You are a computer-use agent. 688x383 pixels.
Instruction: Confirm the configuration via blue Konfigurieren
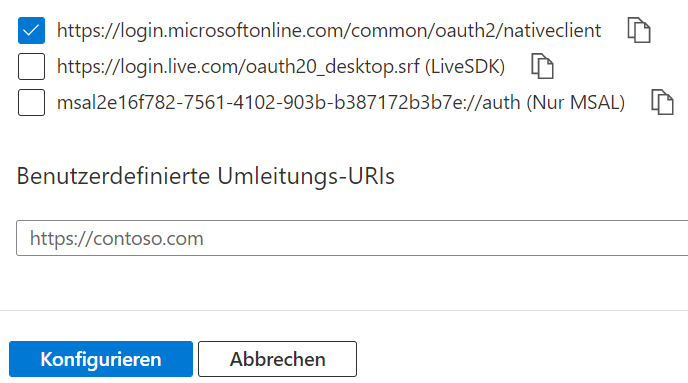click(x=101, y=359)
